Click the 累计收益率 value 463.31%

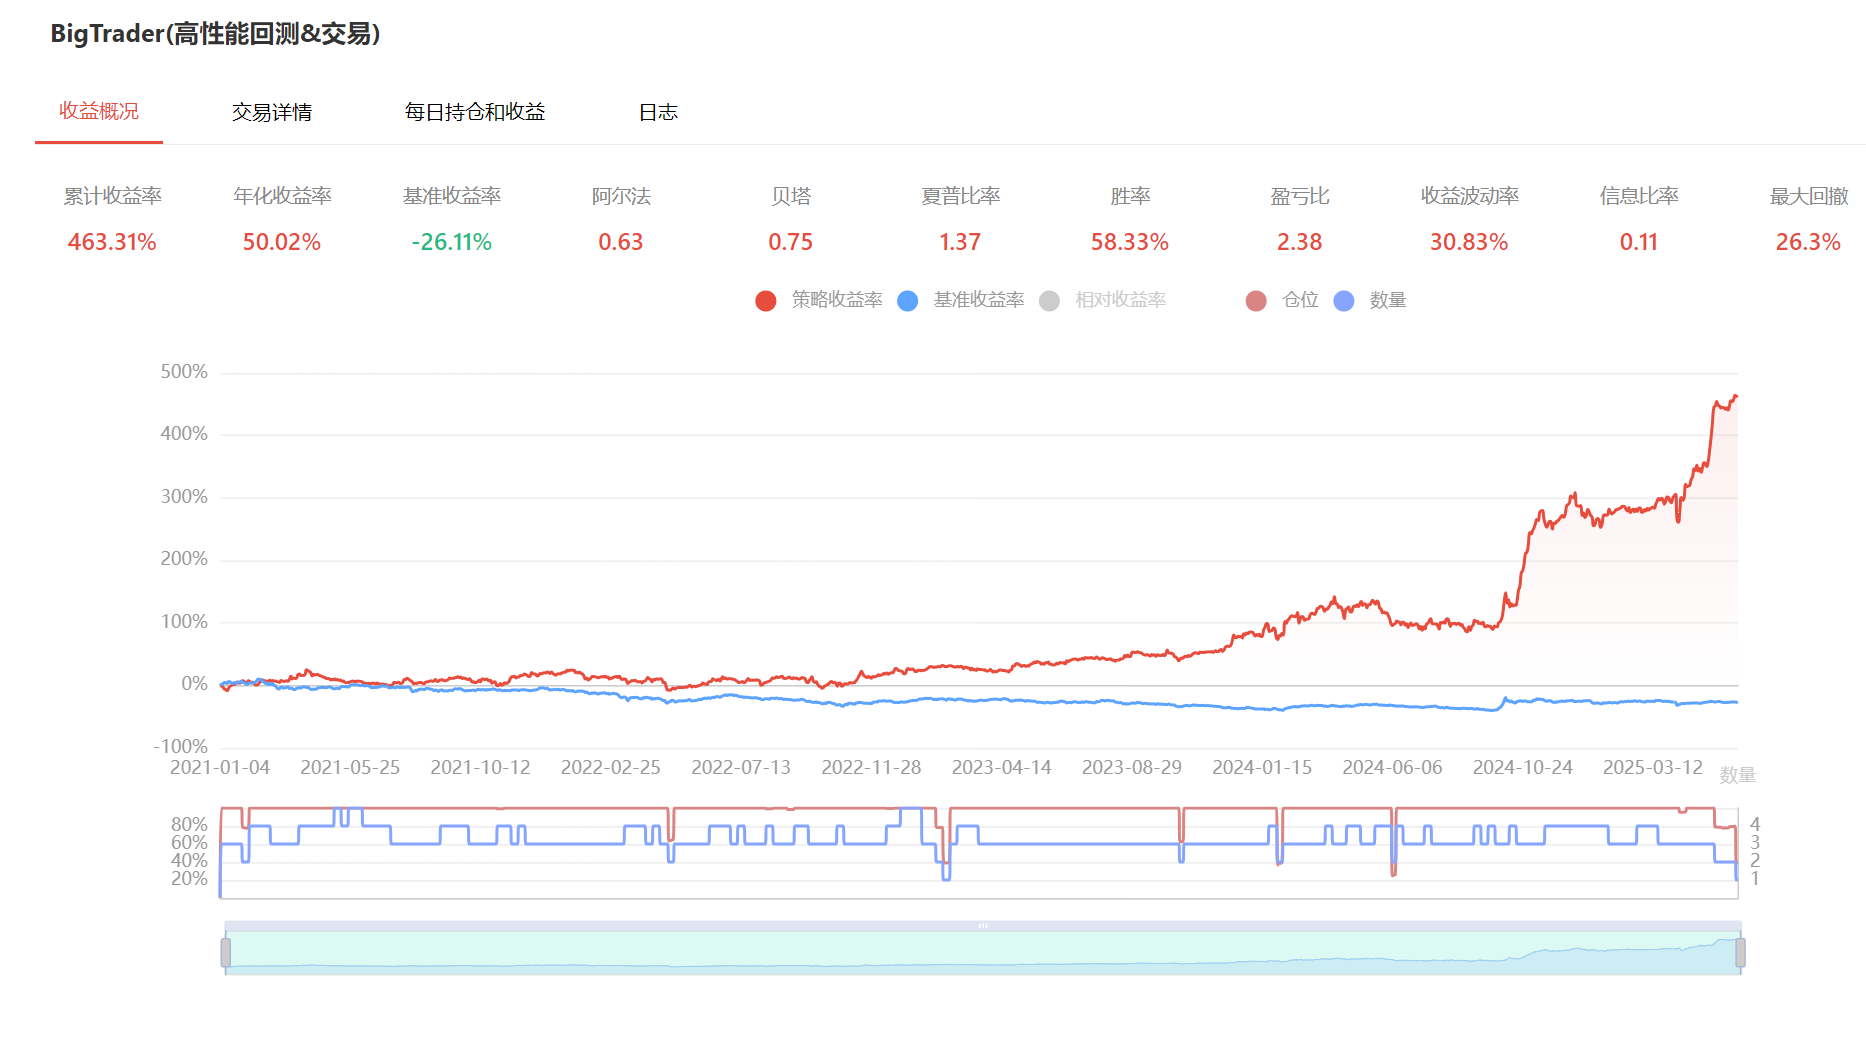112,242
